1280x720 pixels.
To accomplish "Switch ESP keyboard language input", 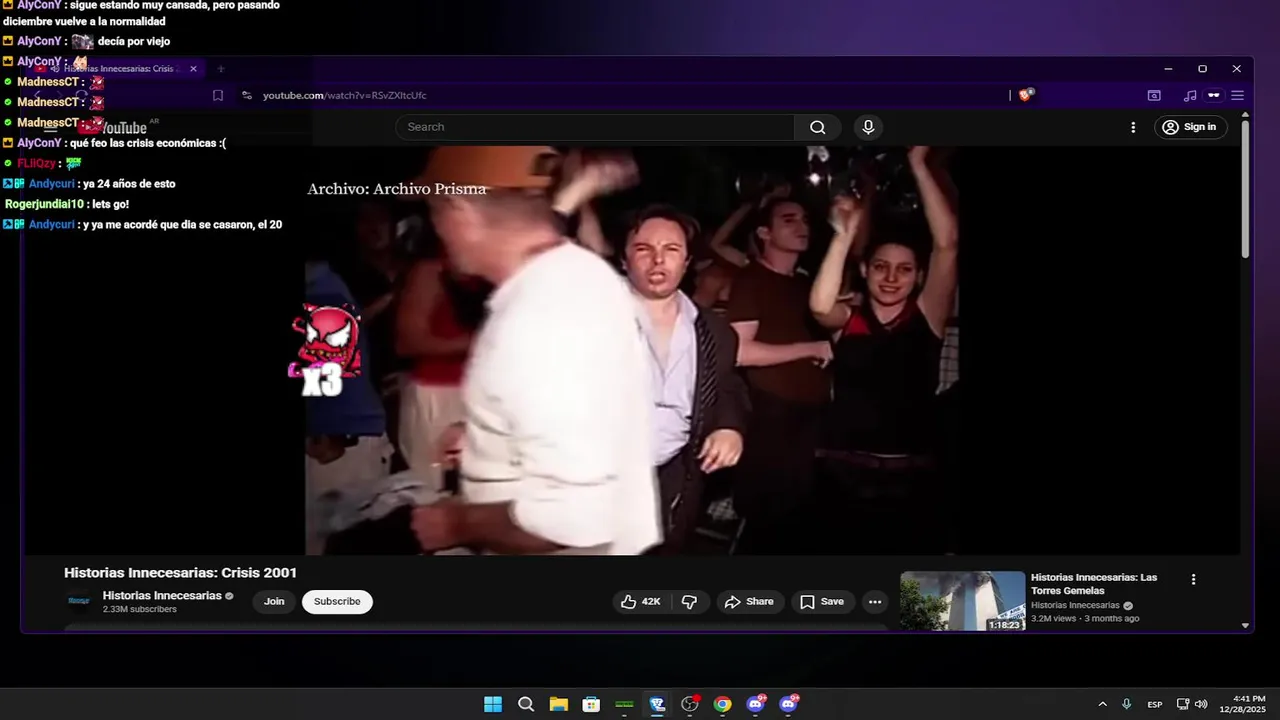I will coord(1155,704).
